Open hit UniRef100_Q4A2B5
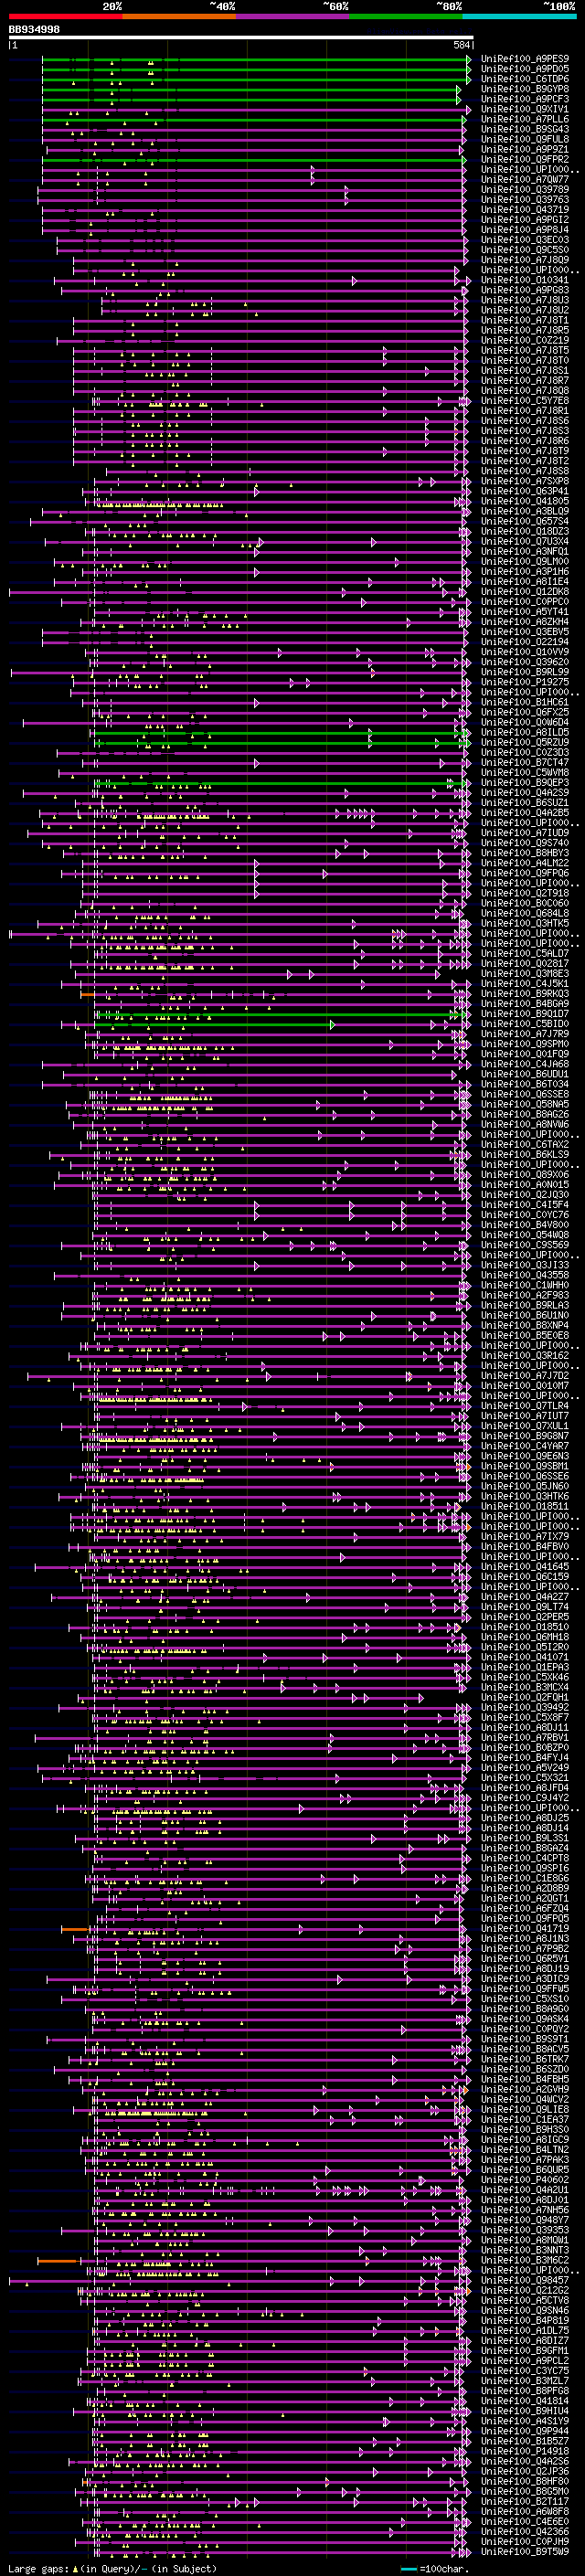This screenshot has height=2576, width=585. [x=525, y=813]
